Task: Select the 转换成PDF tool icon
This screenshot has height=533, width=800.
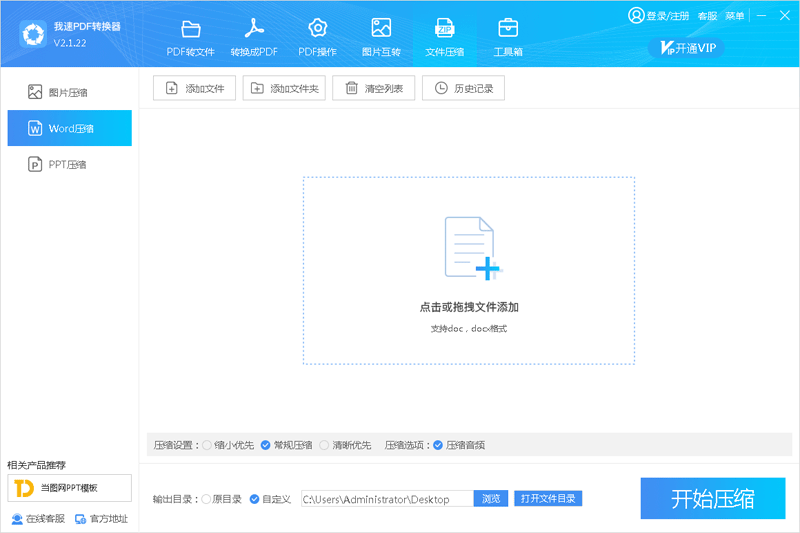Action: coord(254,29)
